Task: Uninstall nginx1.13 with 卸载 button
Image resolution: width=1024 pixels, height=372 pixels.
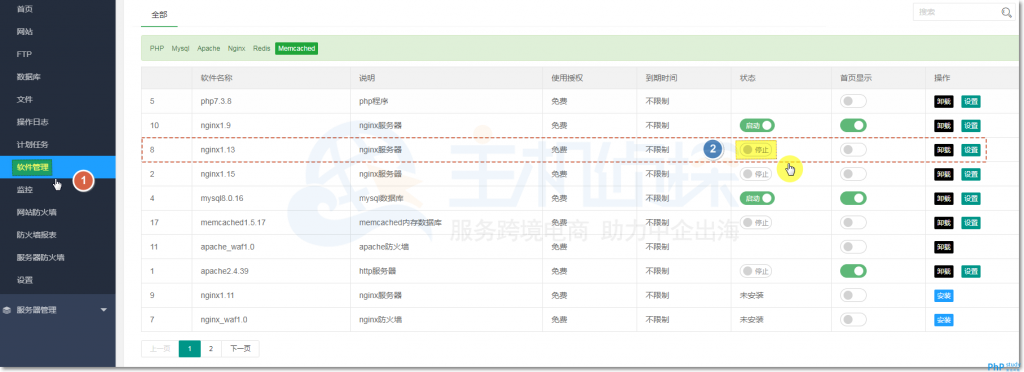Action: coord(944,149)
